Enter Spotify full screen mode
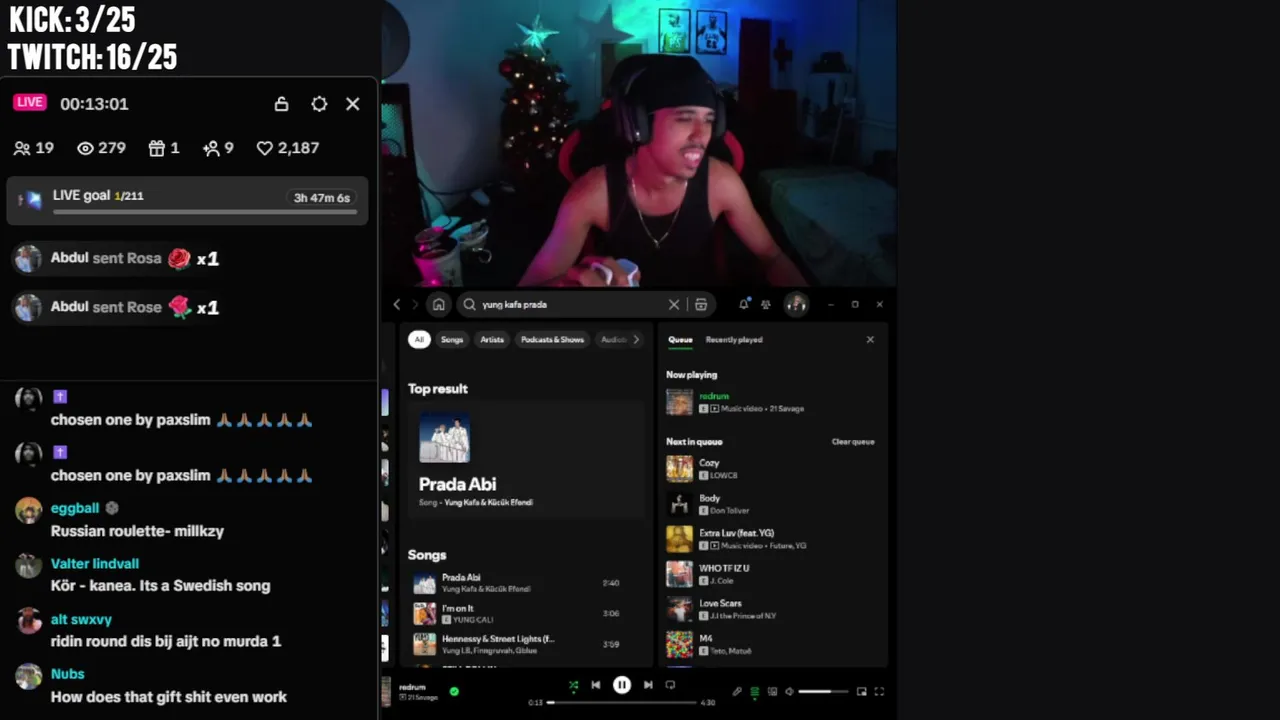The width and height of the screenshot is (1280, 720). [879, 691]
